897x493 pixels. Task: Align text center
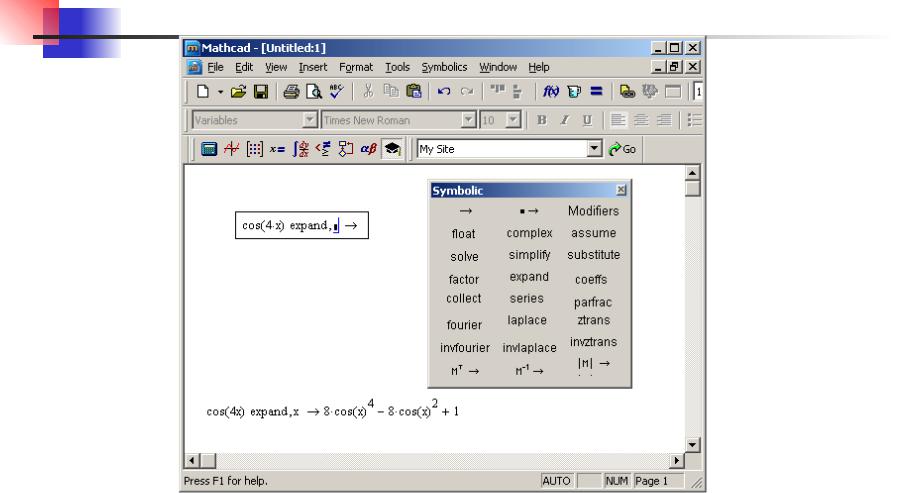(641, 120)
